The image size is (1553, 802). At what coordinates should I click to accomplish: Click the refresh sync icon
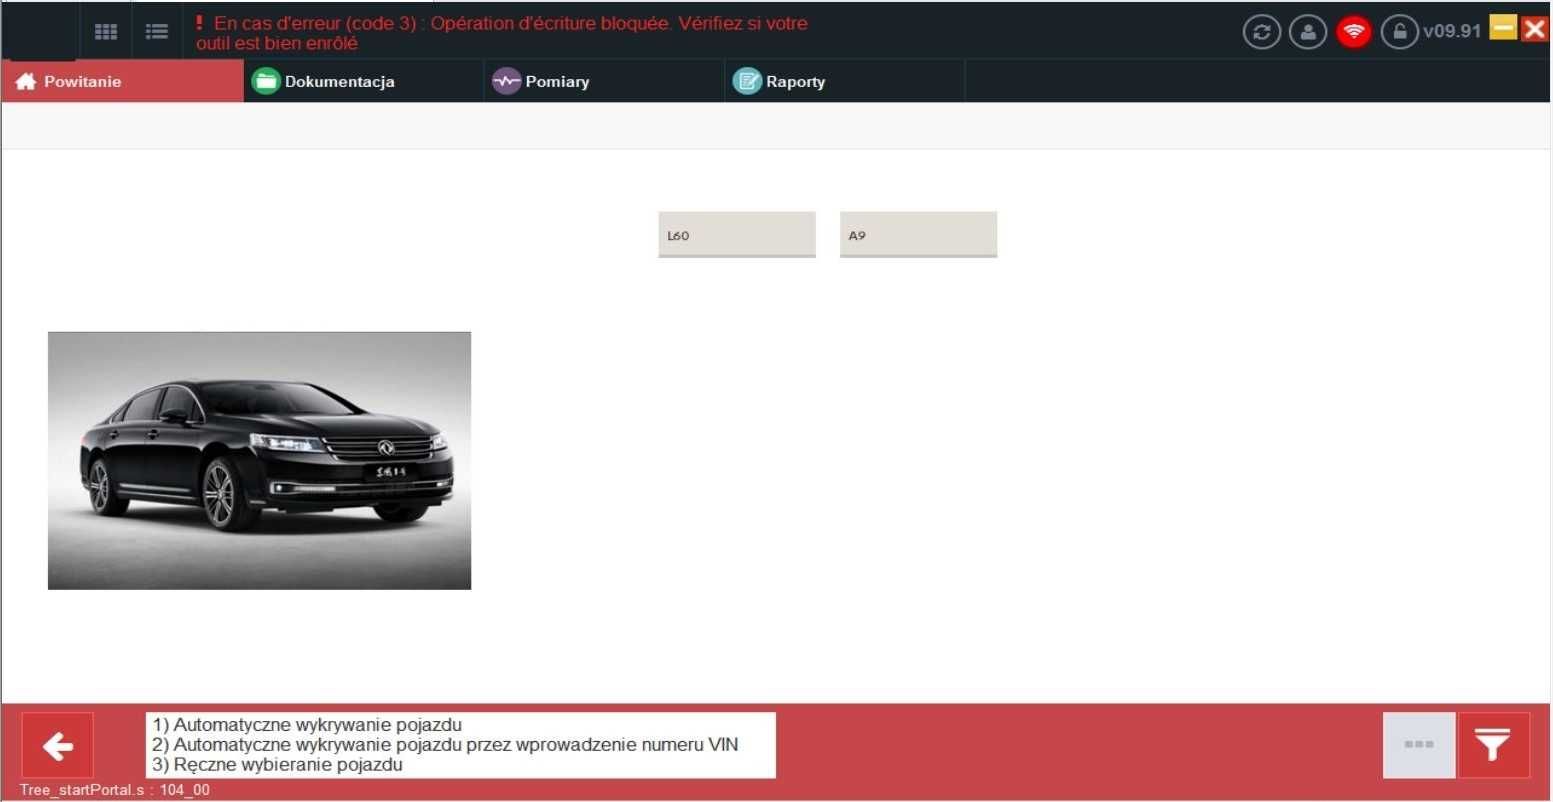point(1262,32)
